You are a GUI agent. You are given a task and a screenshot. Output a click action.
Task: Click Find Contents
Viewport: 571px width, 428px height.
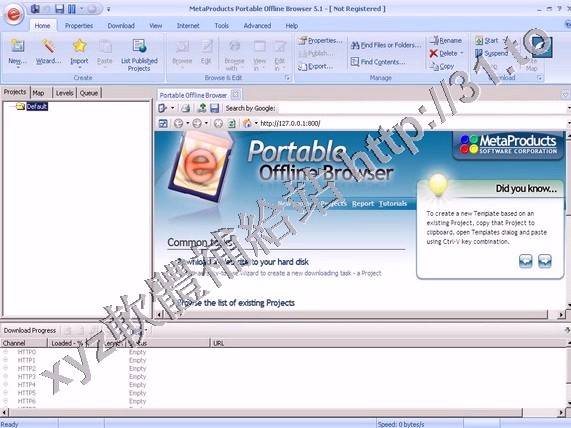(x=377, y=62)
